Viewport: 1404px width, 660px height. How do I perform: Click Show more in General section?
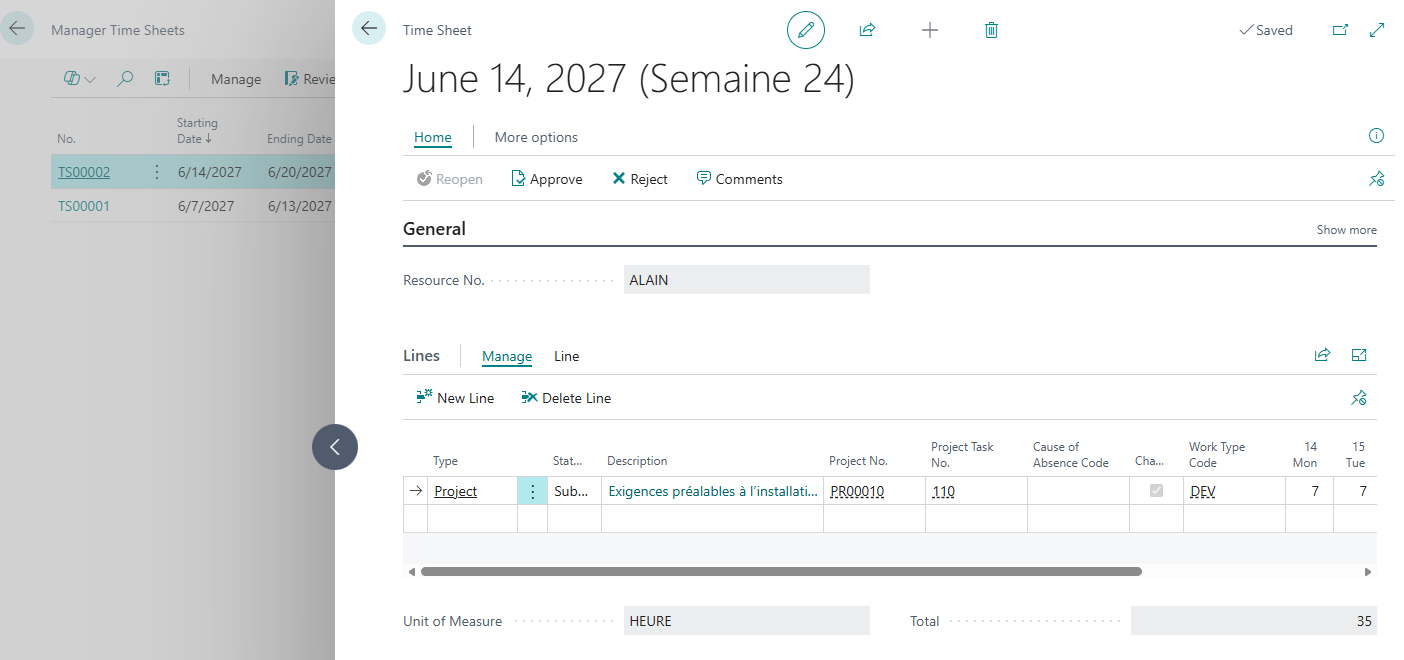click(x=1346, y=230)
